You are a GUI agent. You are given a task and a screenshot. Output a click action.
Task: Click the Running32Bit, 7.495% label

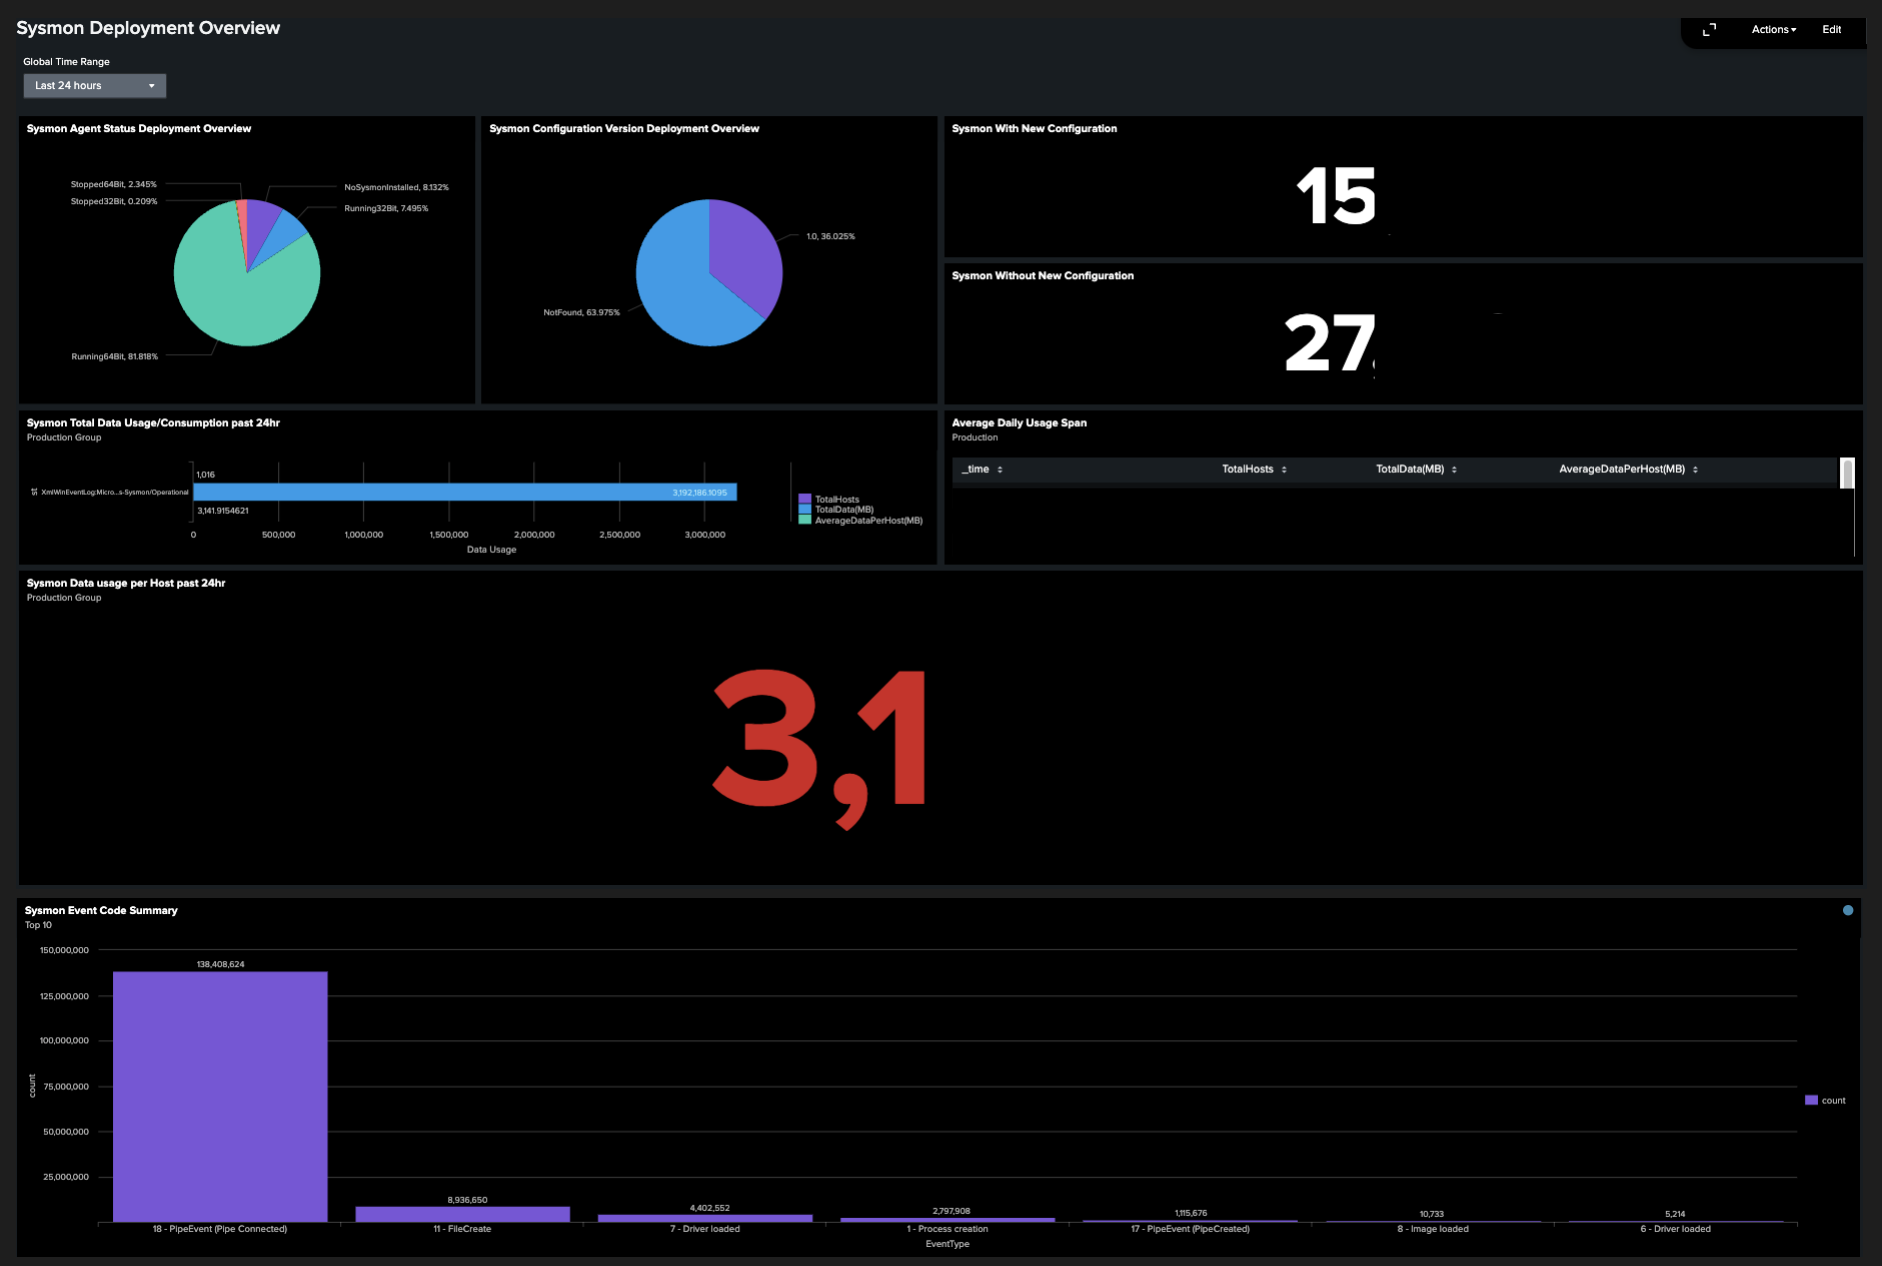click(386, 208)
